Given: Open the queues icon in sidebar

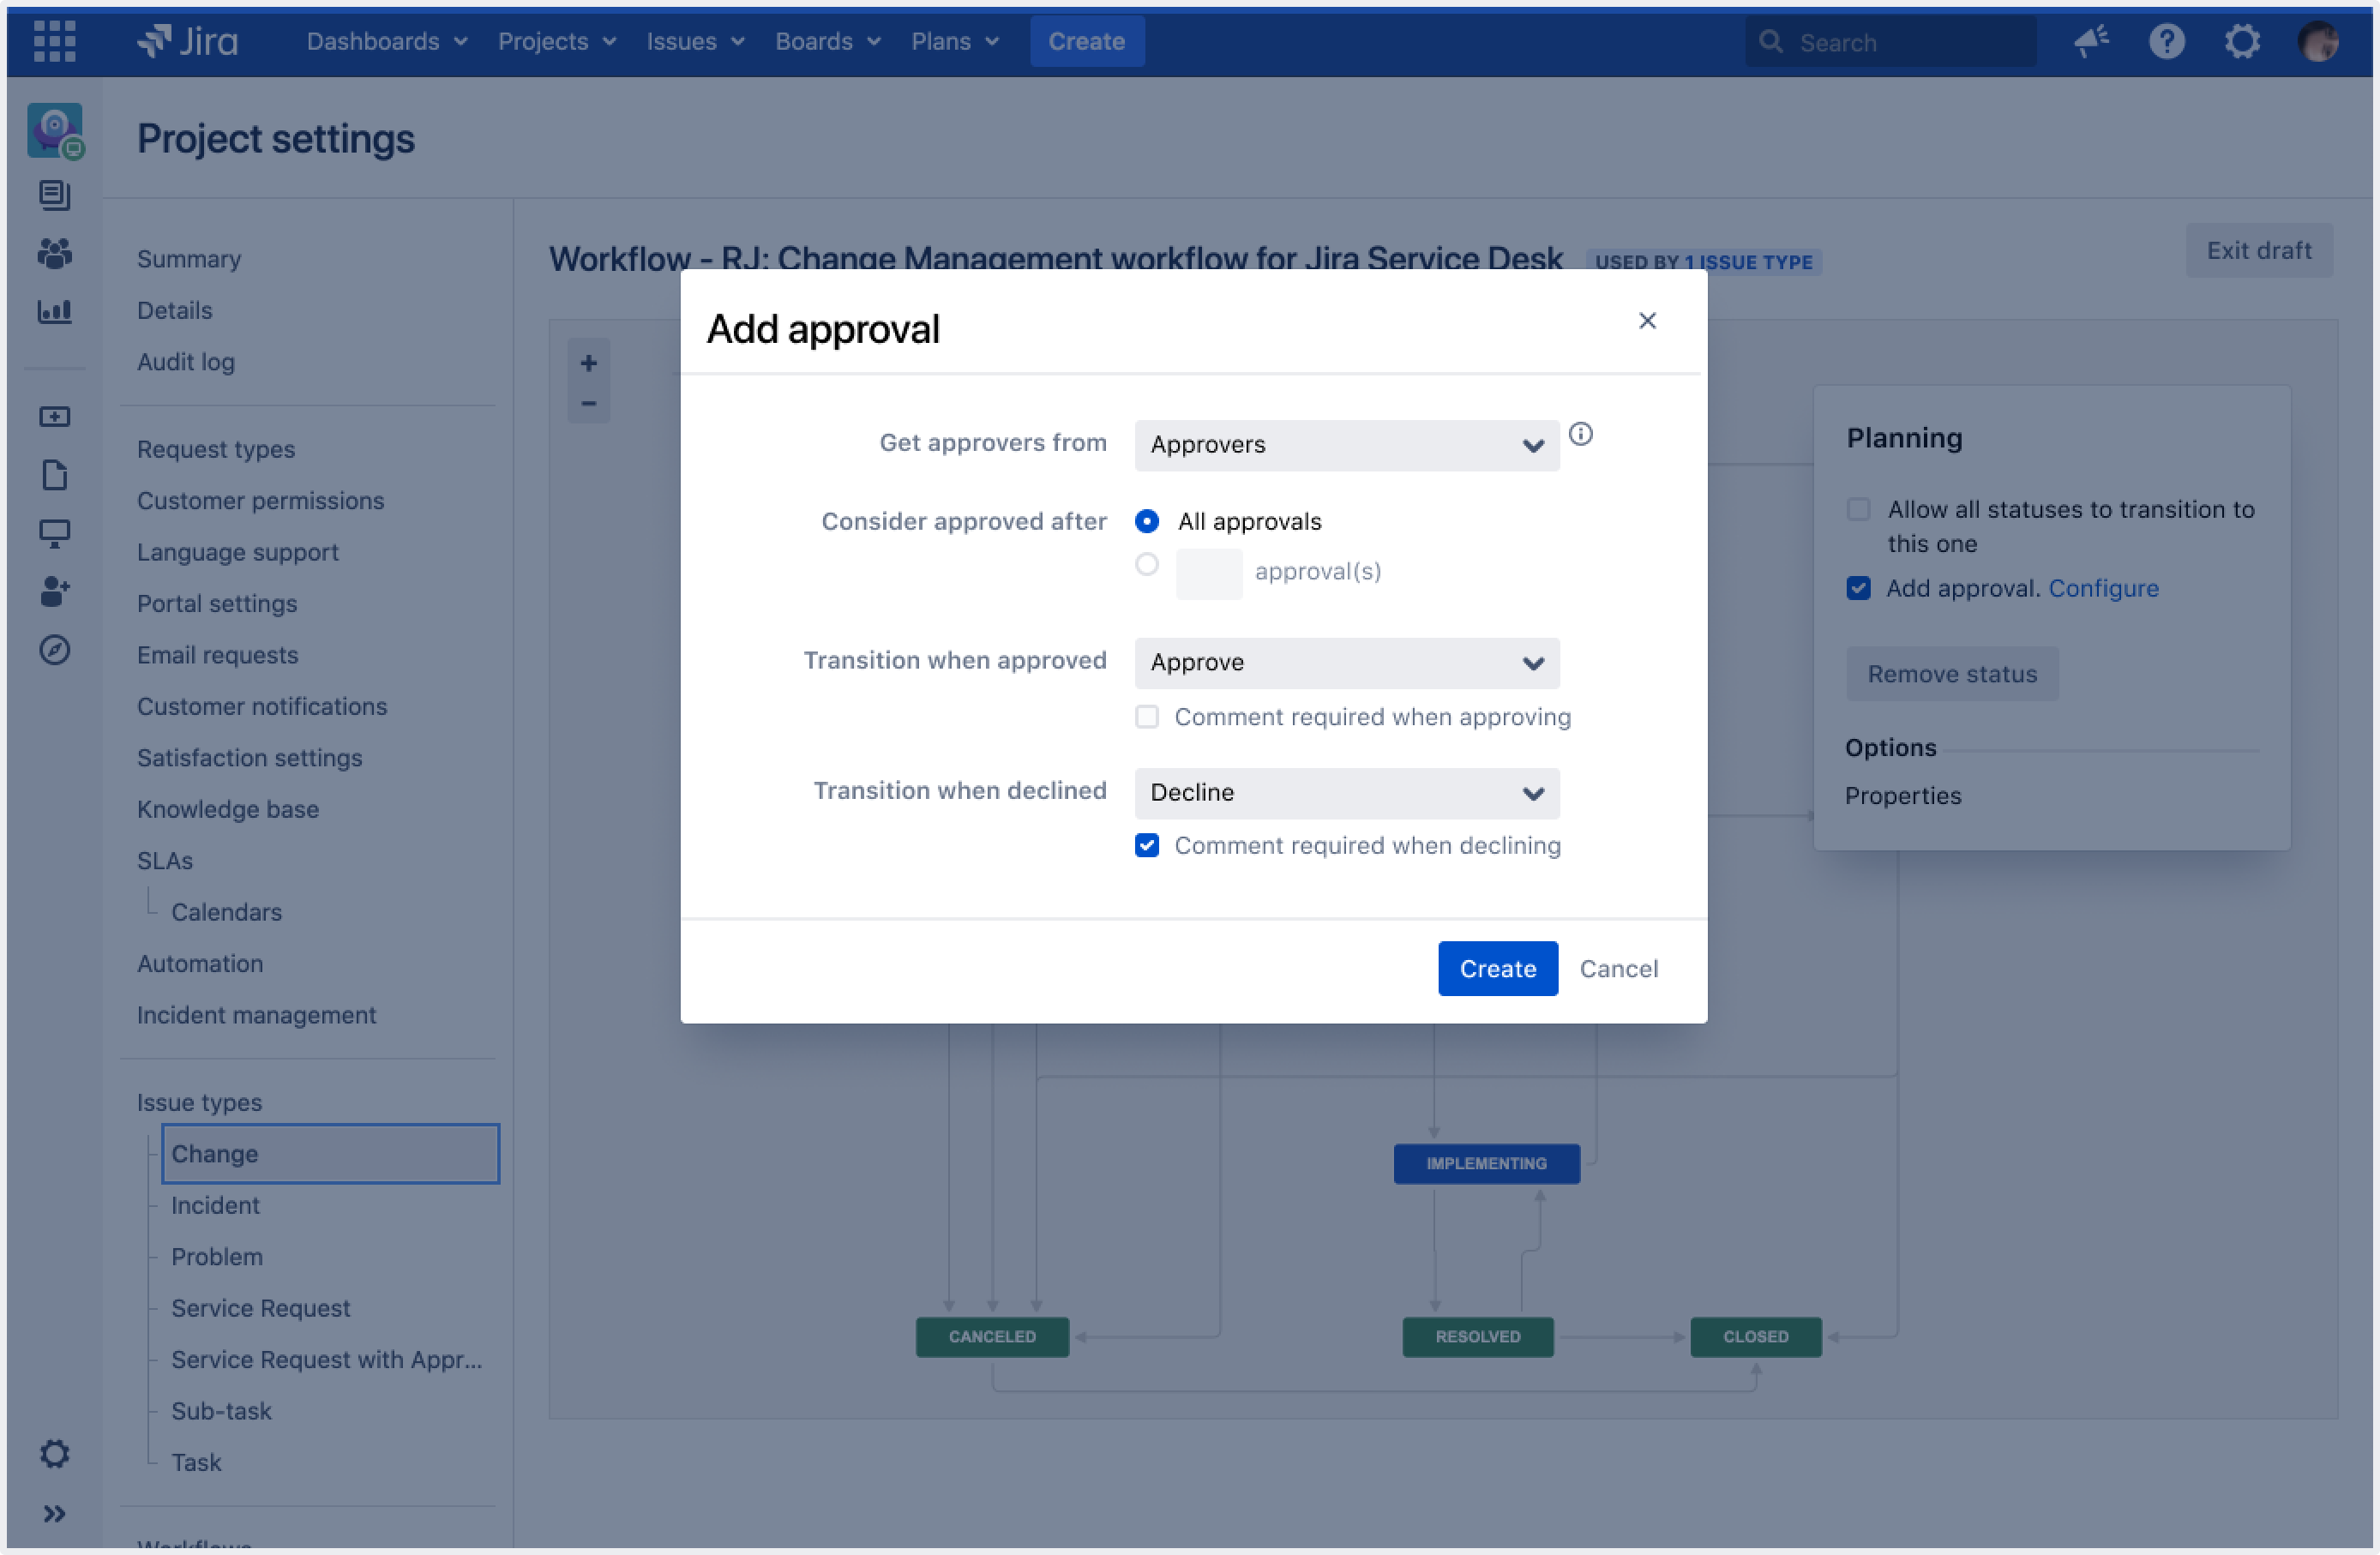Looking at the screenshot, I should tap(54, 195).
